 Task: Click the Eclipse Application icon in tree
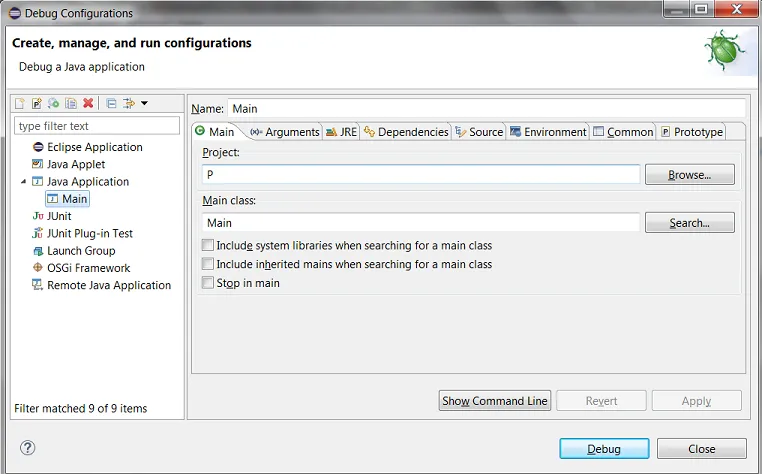click(38, 147)
